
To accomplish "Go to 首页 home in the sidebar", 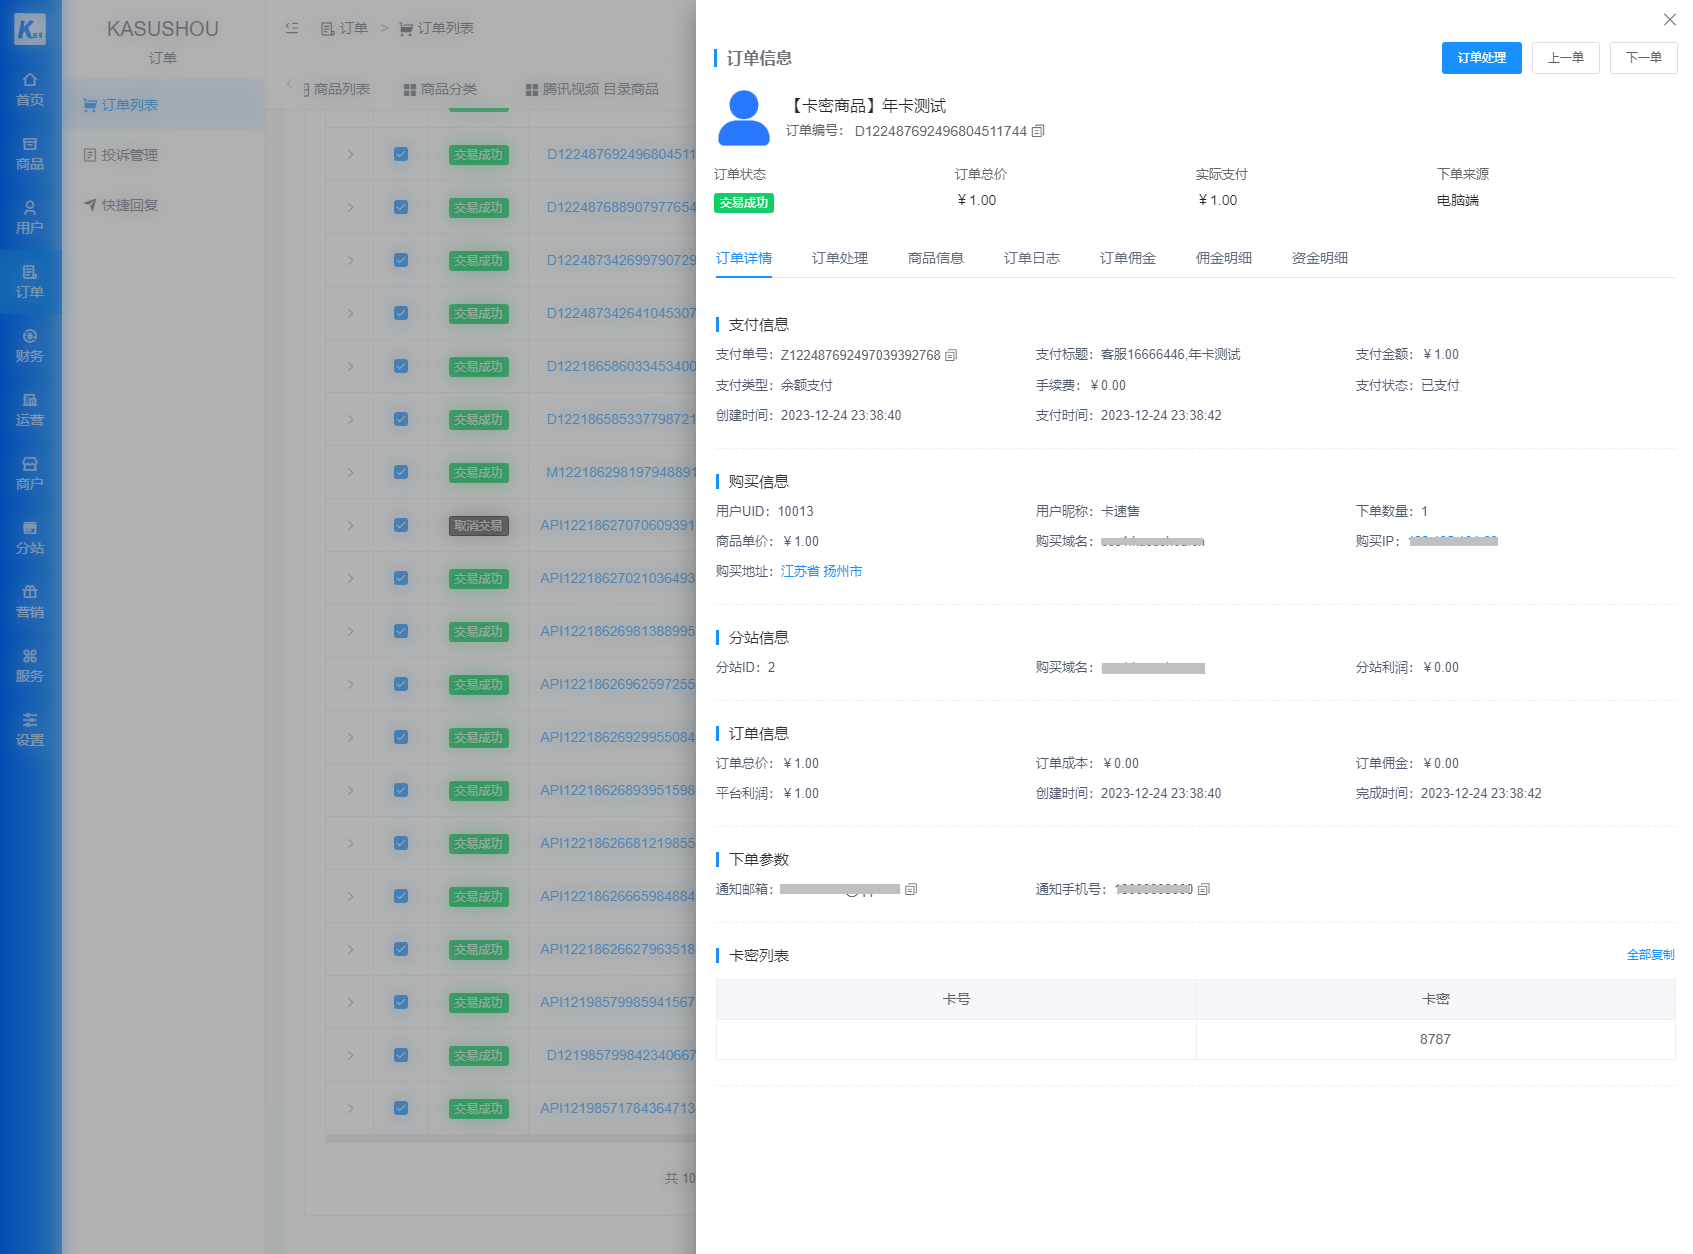I will coord(30,90).
